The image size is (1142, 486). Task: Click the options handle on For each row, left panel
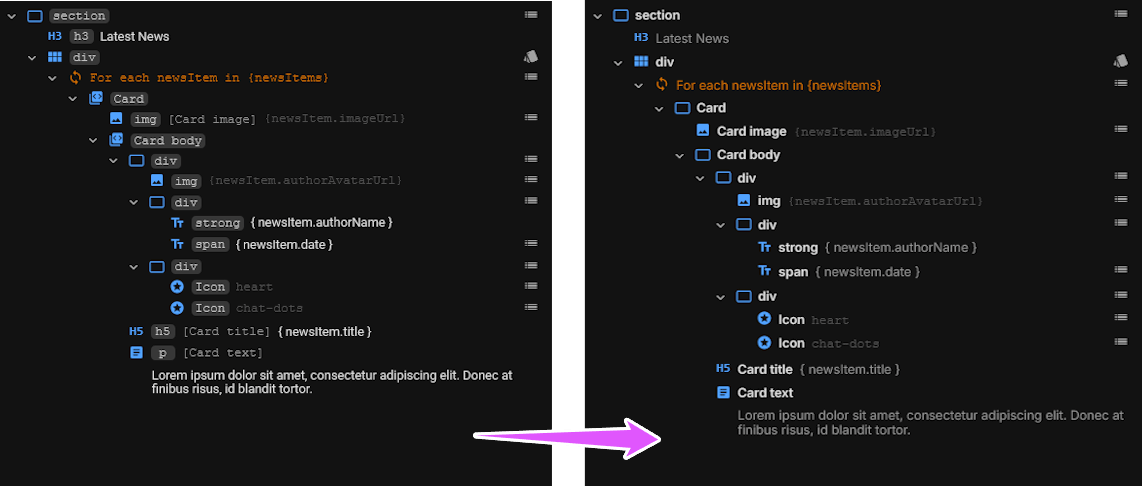531,76
